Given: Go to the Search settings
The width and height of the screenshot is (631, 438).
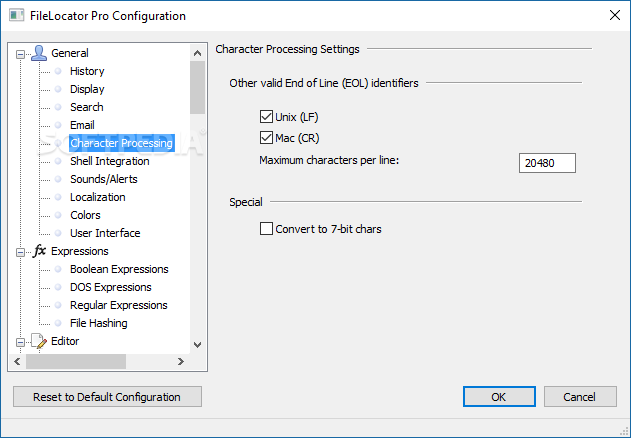Looking at the screenshot, I should [87, 107].
